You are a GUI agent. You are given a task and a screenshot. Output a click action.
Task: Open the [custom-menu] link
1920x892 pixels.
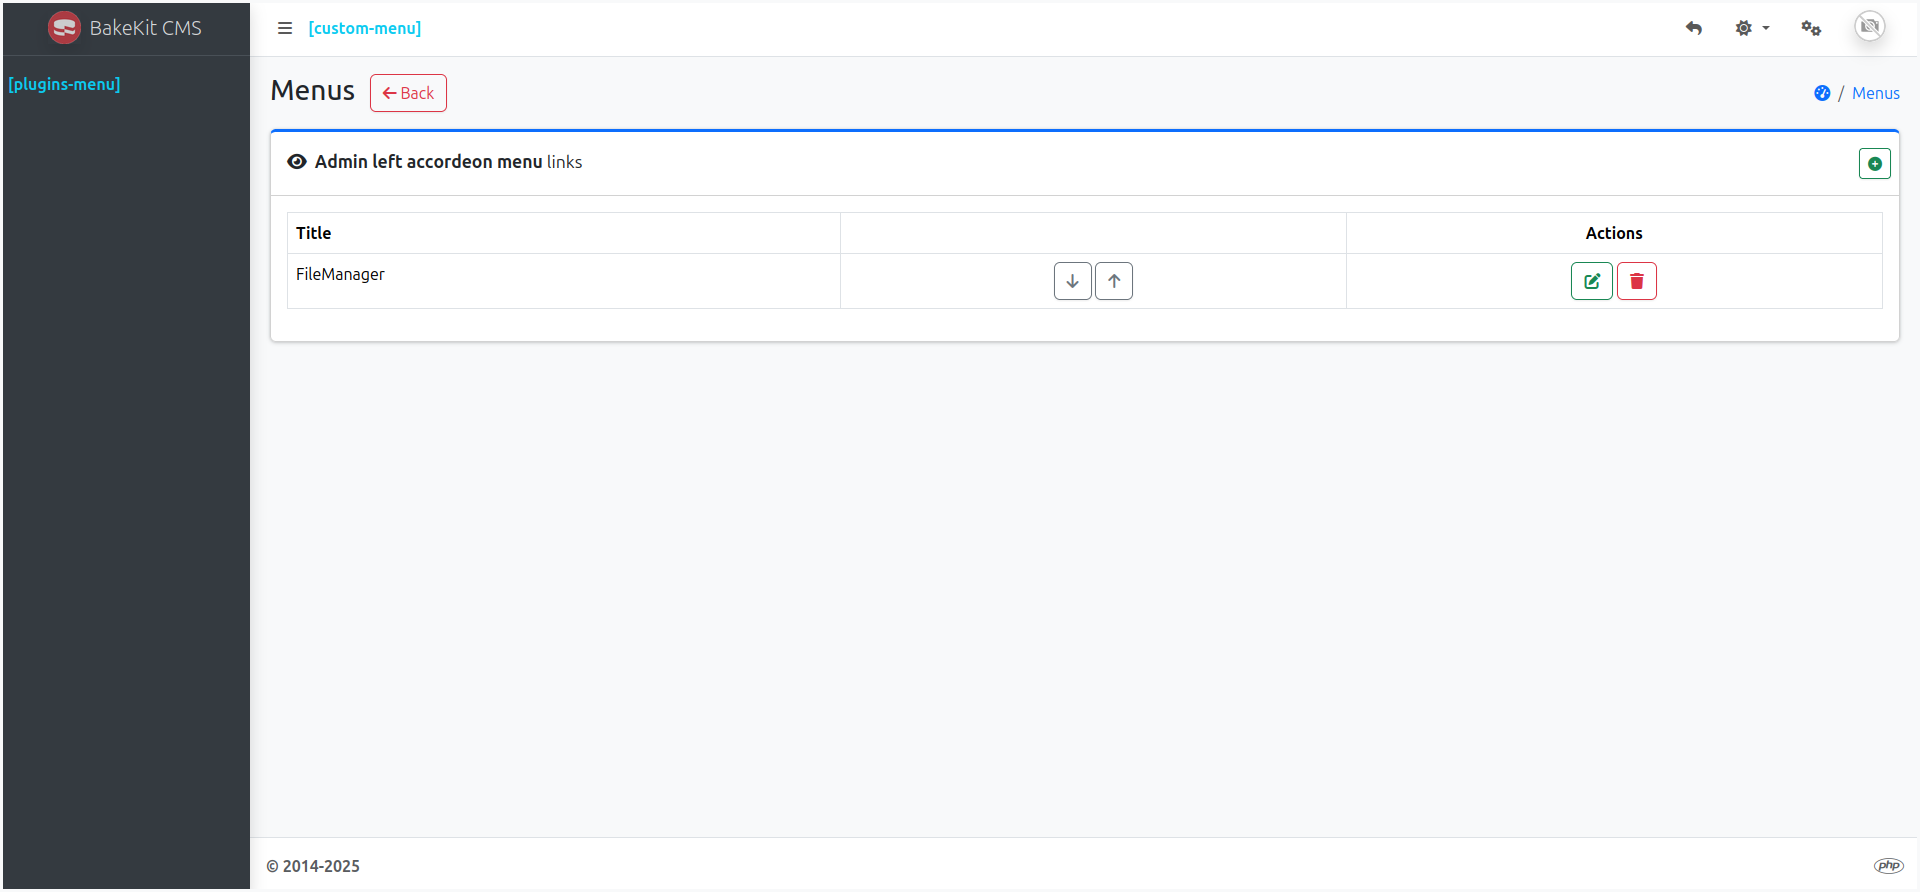[365, 28]
